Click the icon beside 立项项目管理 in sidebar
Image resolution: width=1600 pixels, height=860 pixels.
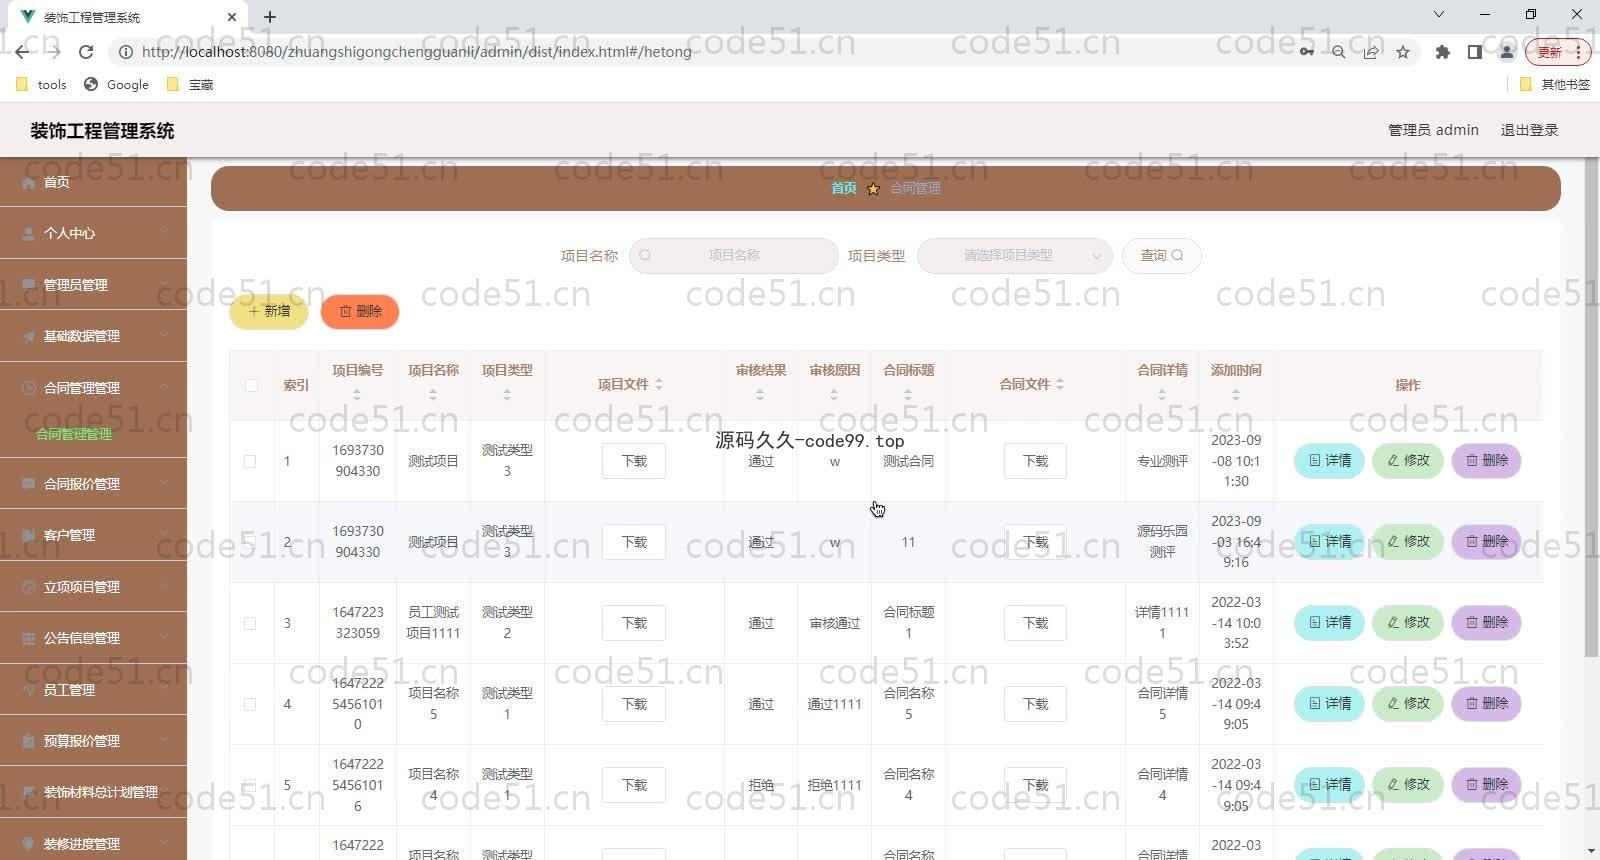tap(28, 587)
